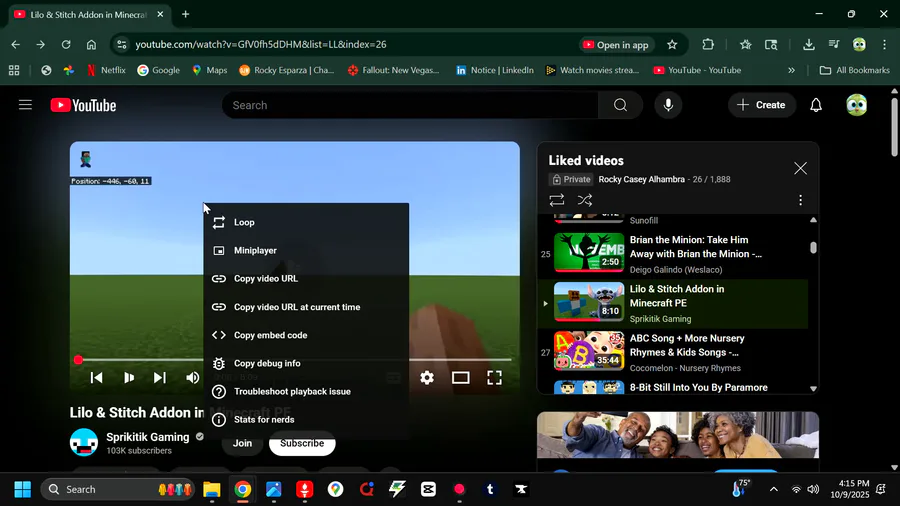Image resolution: width=900 pixels, height=506 pixels.
Task: Open Liked videos playlist more options
Action: pyautogui.click(x=800, y=200)
